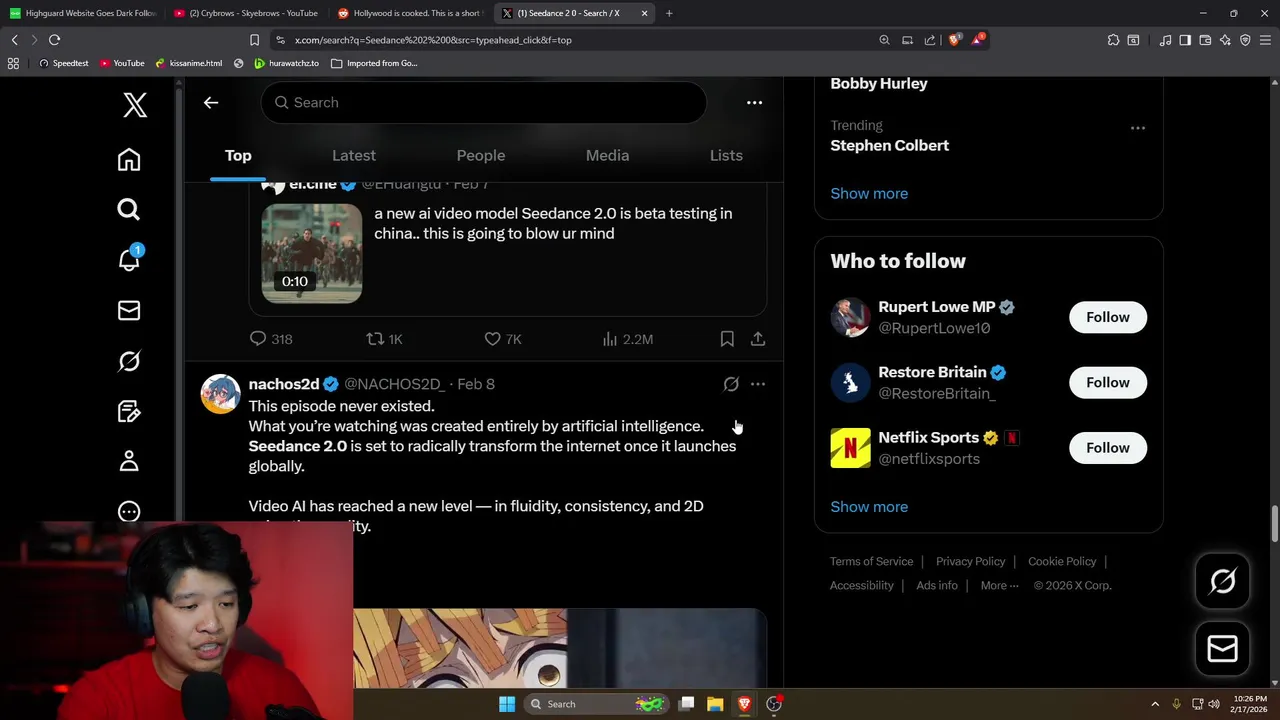Open OBS Studio taskbar icon
The height and width of the screenshot is (720, 1280).
774,704
